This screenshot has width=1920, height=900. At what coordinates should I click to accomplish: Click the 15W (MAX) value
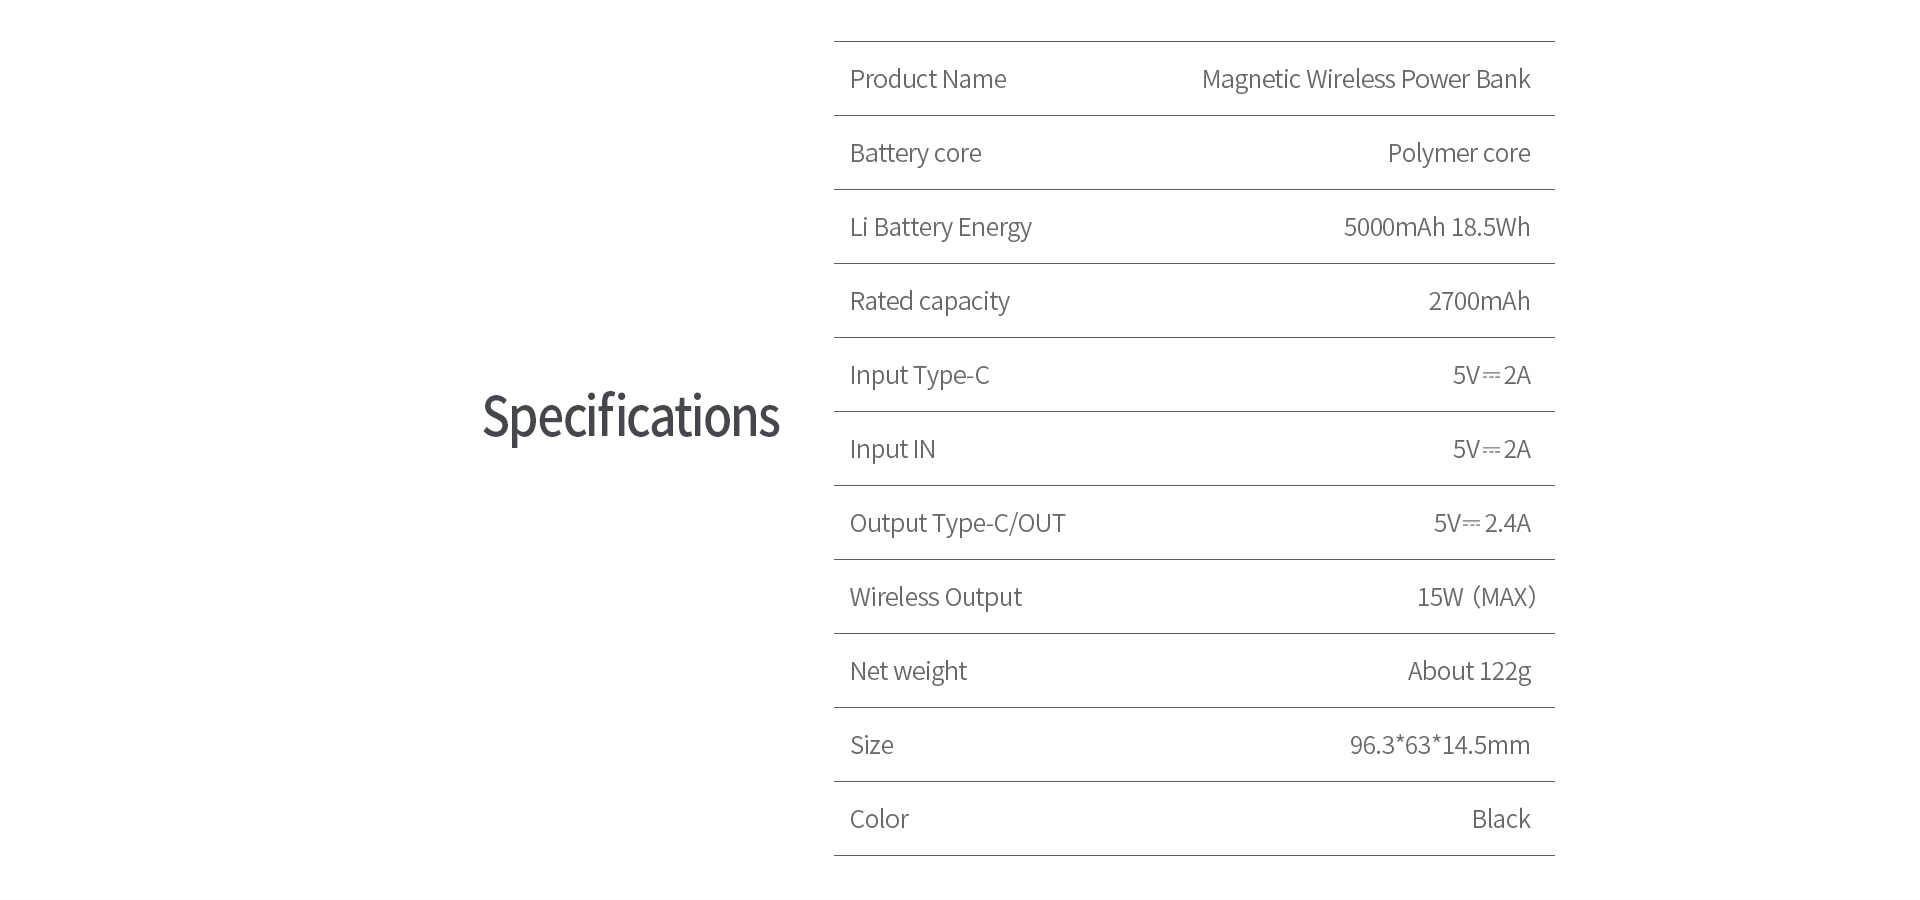click(1475, 597)
